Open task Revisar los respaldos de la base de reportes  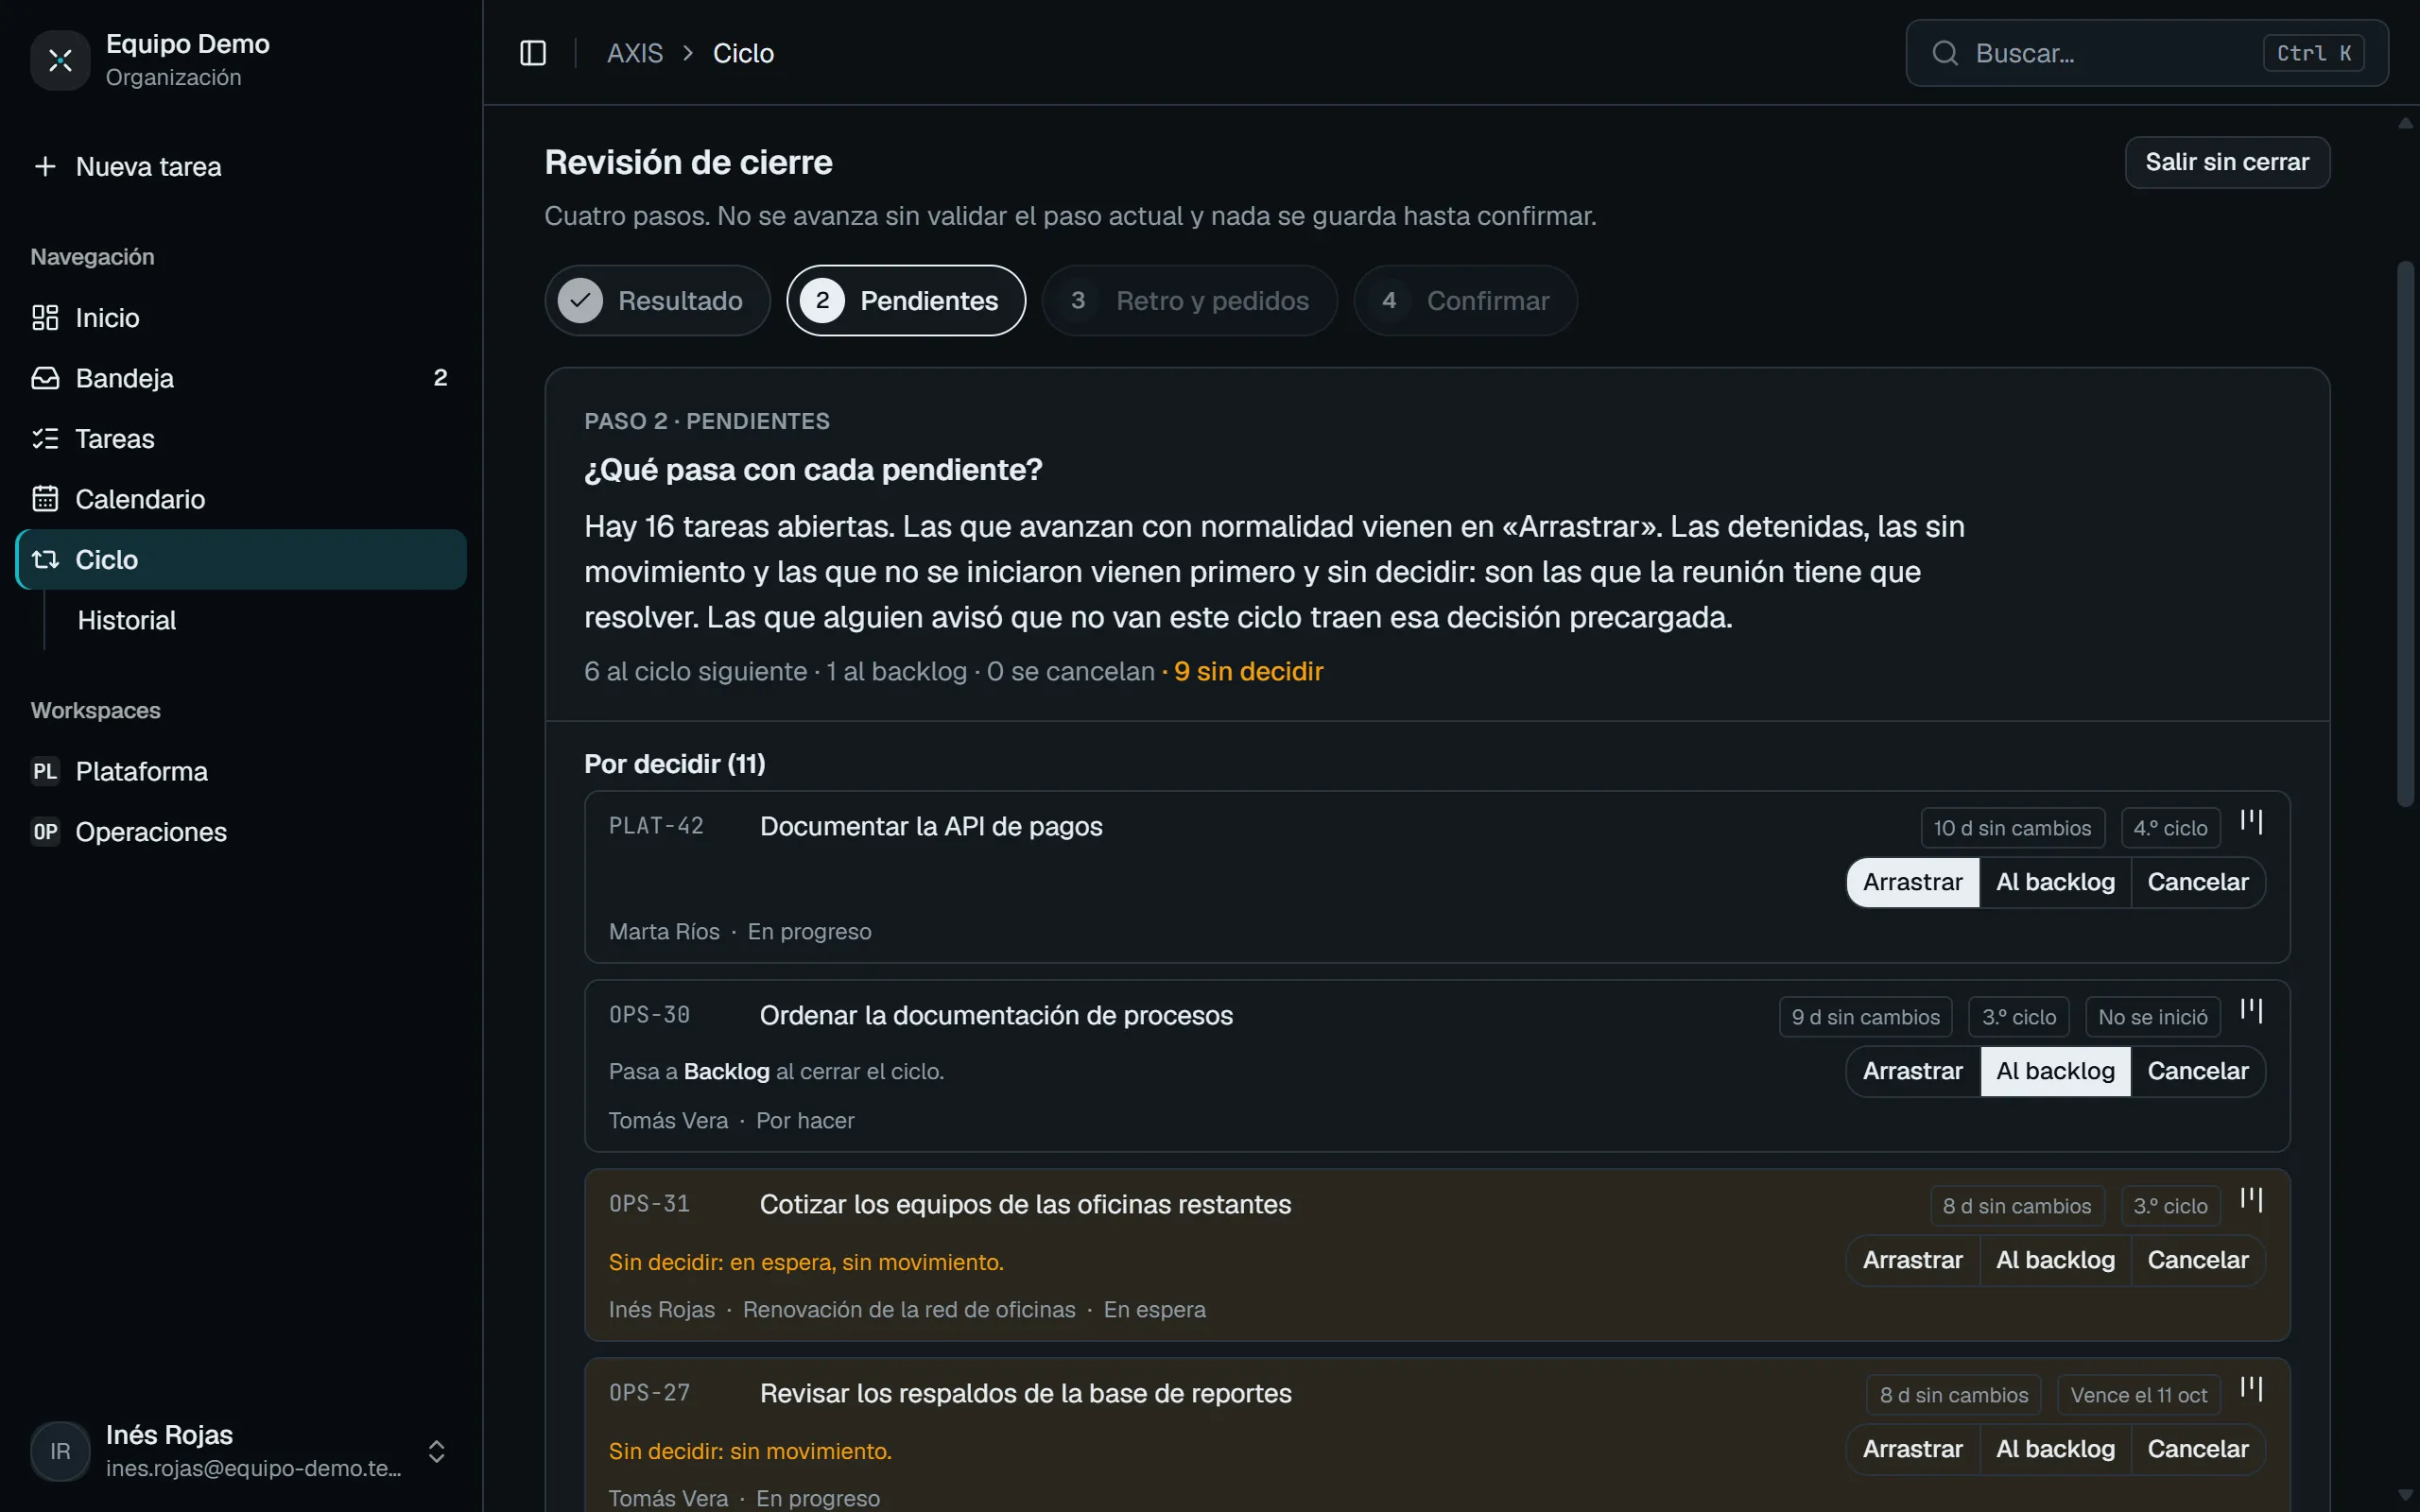point(1025,1394)
